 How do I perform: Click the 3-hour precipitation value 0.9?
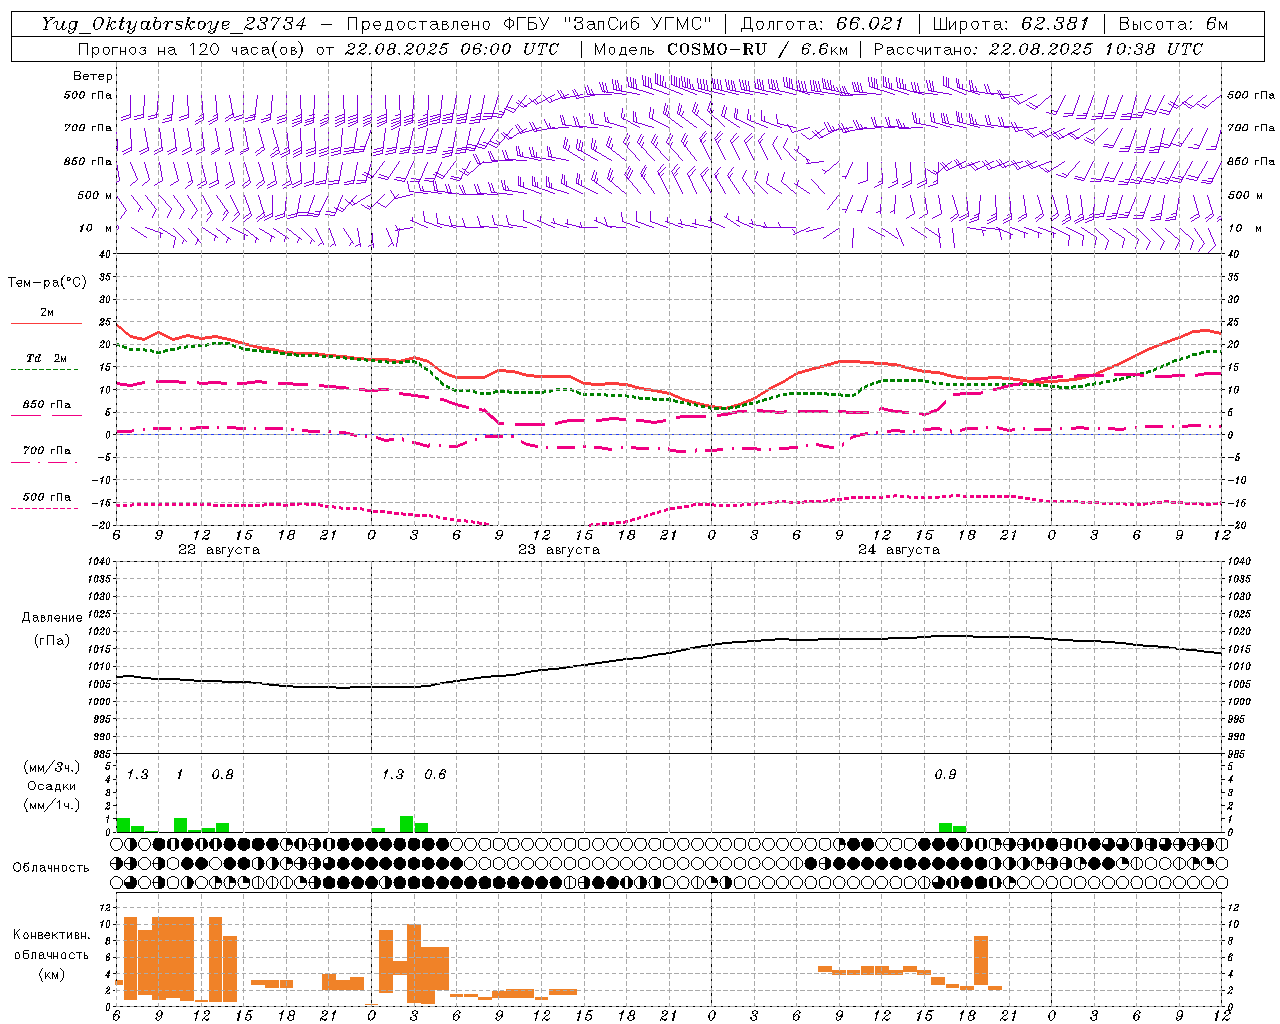[945, 775]
